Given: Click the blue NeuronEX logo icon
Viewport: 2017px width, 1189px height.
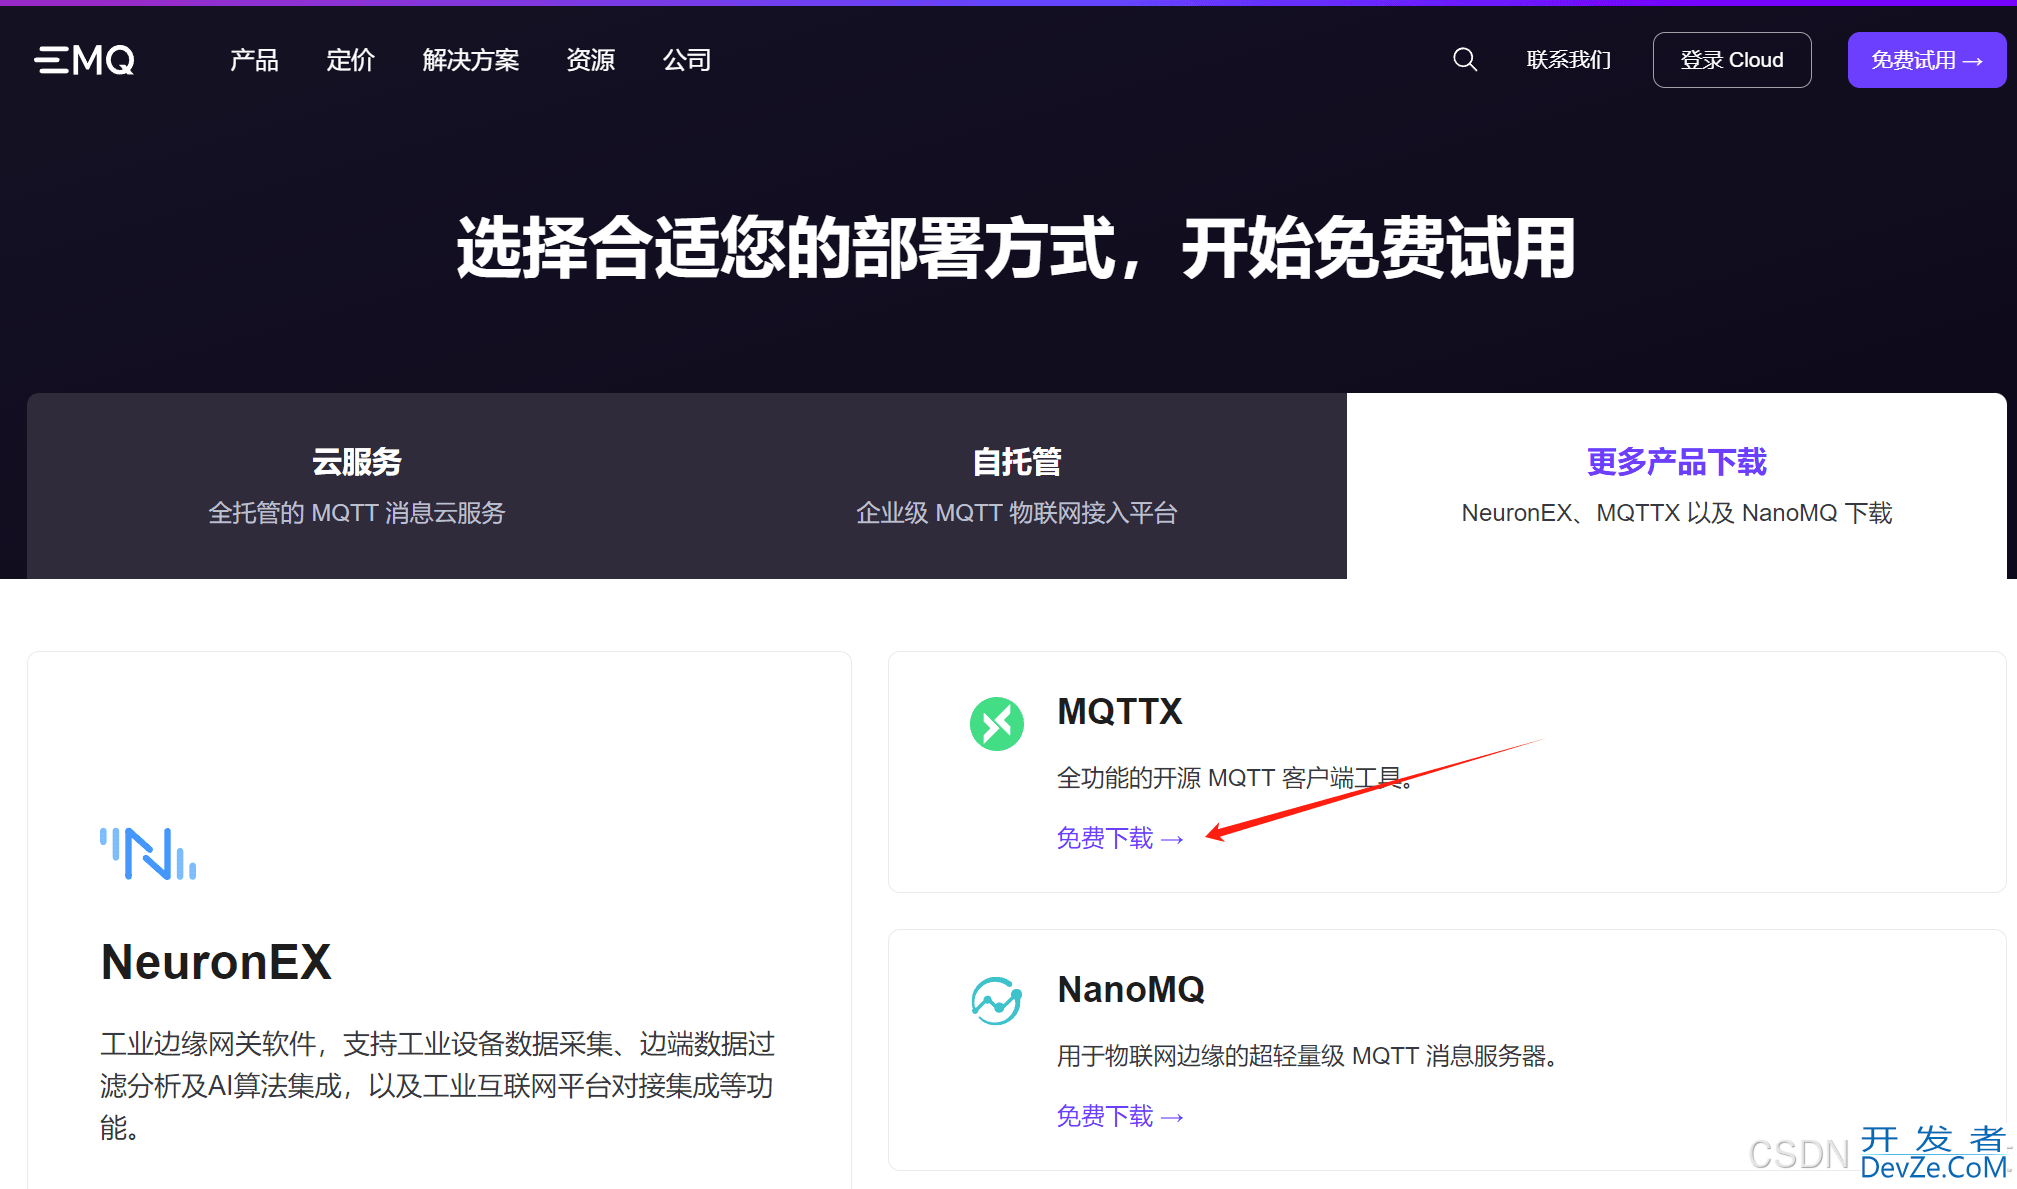Looking at the screenshot, I should pos(148,853).
